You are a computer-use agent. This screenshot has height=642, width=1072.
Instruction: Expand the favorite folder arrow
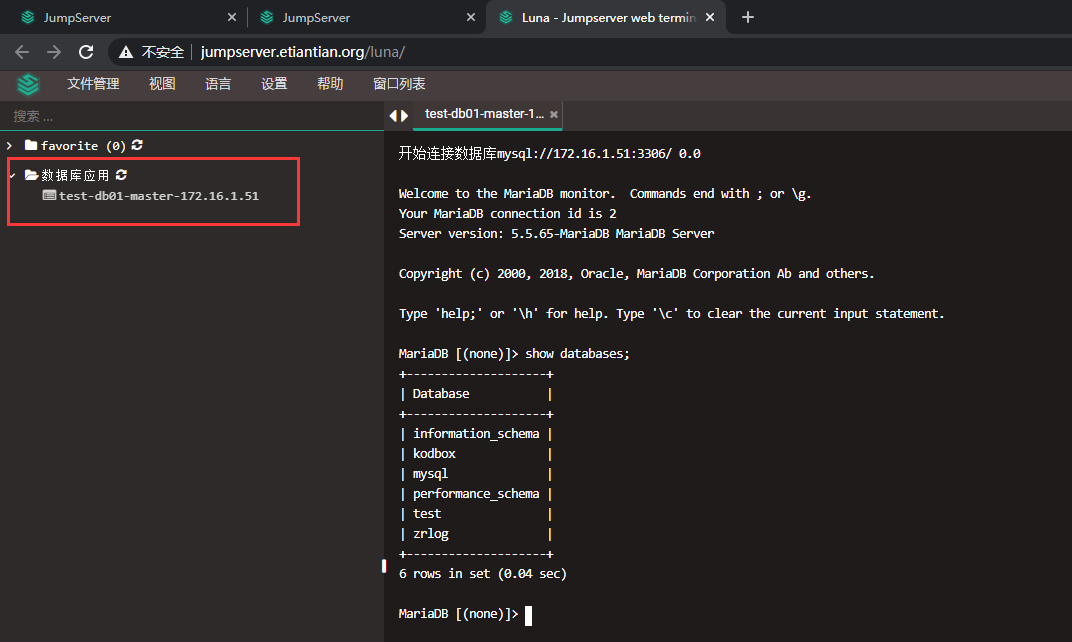click(x=10, y=146)
